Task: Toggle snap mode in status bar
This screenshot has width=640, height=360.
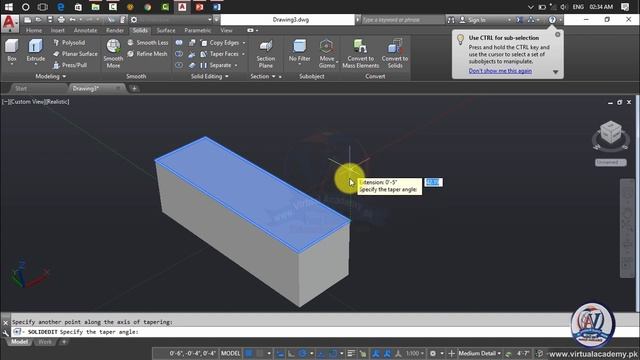Action: pyautogui.click(x=260, y=353)
